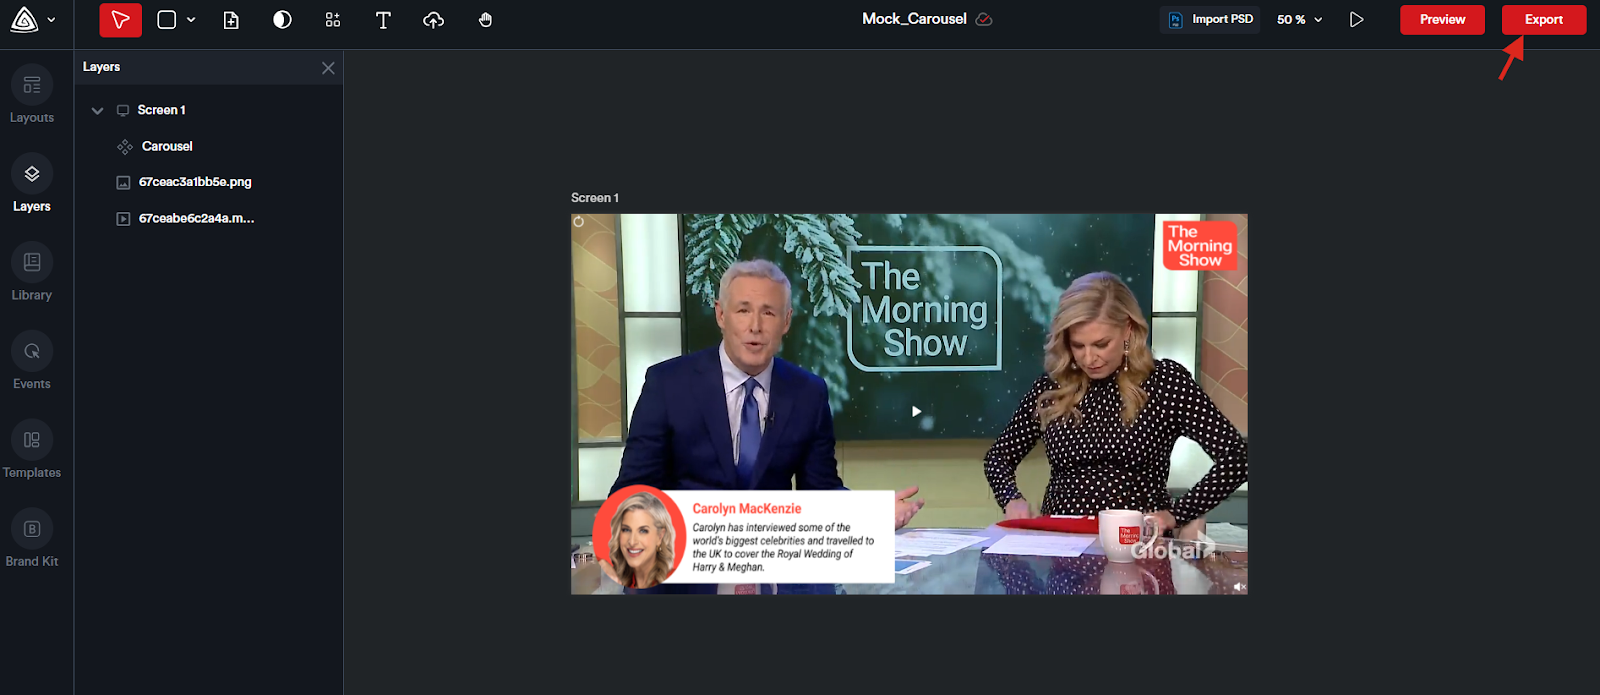Click the Import PSD button
Viewport: 1600px width, 695px height.
(x=1211, y=20)
